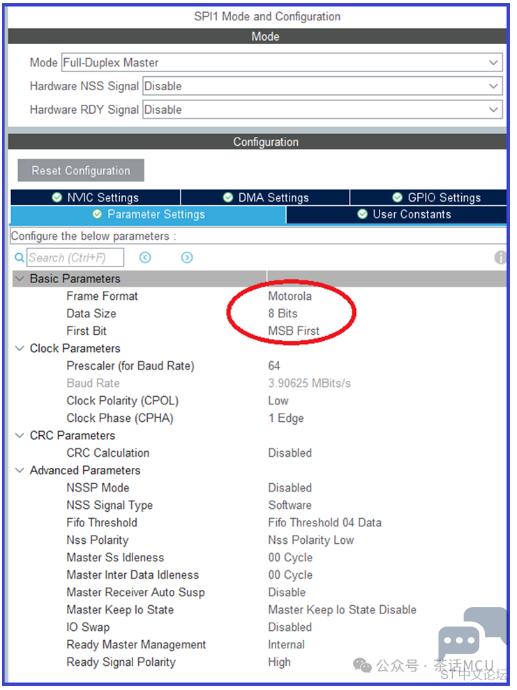Image resolution: width=517 pixels, height=690 pixels.
Task: Select IO Swap value Disabled
Action: pyautogui.click(x=290, y=628)
